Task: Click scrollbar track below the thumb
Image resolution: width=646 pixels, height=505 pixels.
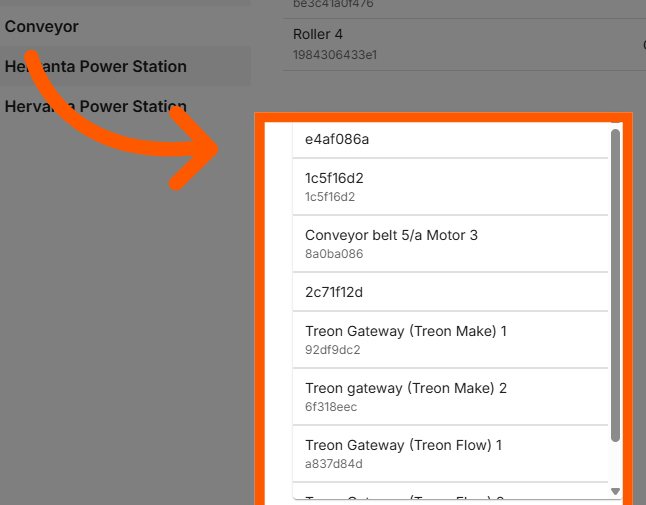Action: pos(615,463)
